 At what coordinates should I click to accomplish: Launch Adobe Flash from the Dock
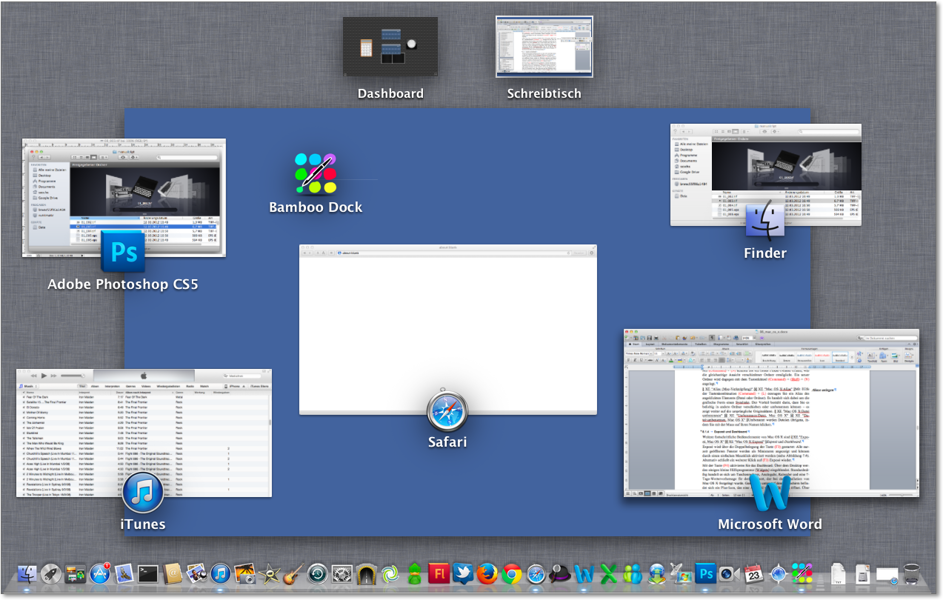coord(438,574)
